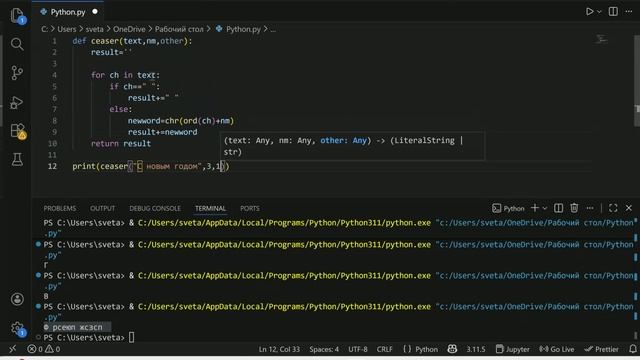Switch to the PROBLEMS panel tab

pyautogui.click(x=60, y=208)
